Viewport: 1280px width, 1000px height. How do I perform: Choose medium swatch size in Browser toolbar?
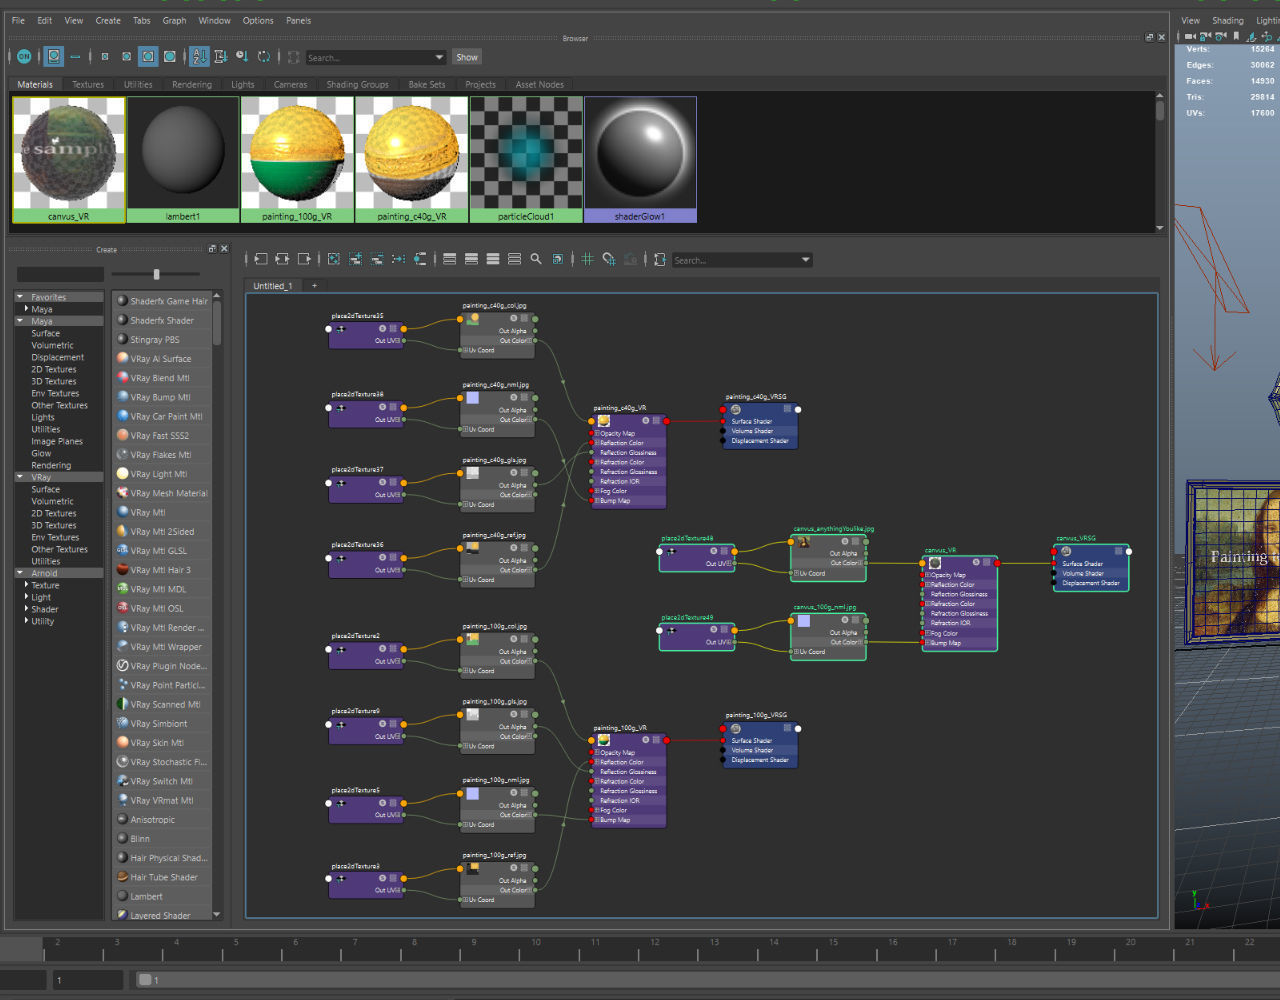[x=127, y=57]
